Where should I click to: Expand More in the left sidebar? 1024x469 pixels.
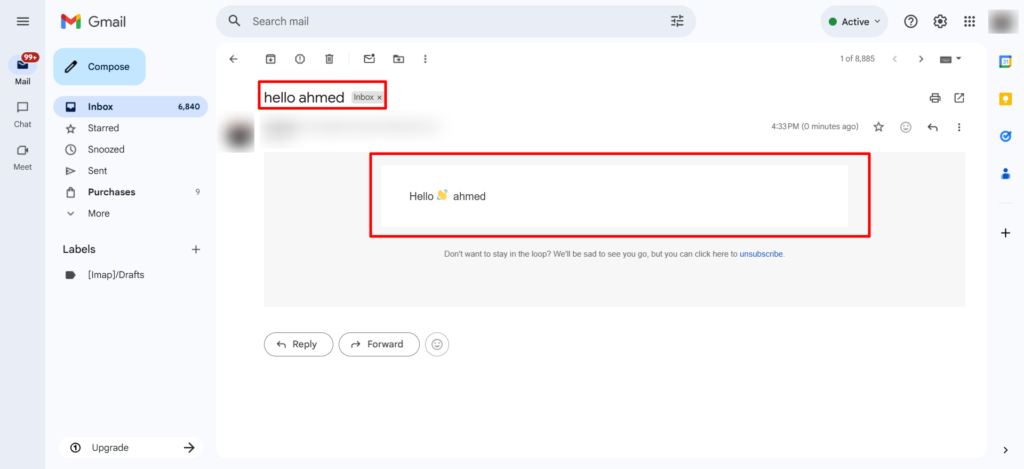tap(98, 213)
